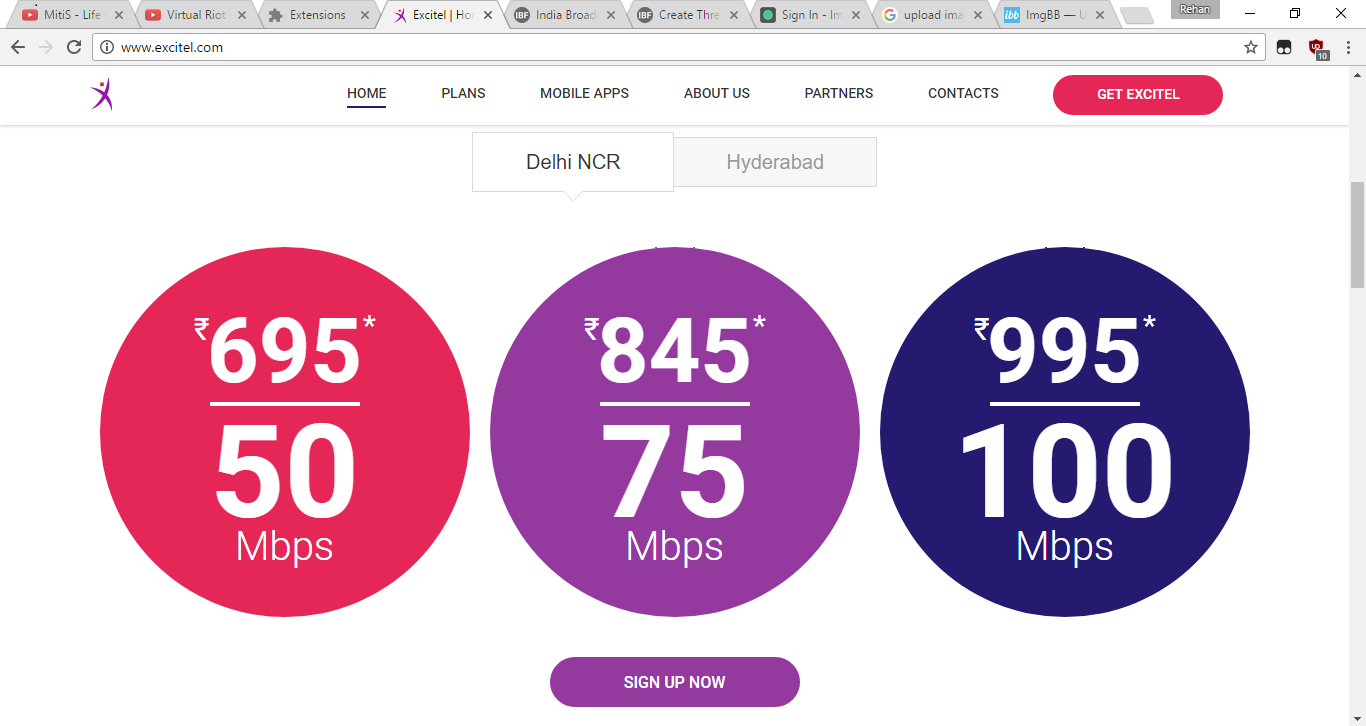Click the uBlock extension icon showing 10
The height and width of the screenshot is (726, 1366).
pos(1317,47)
